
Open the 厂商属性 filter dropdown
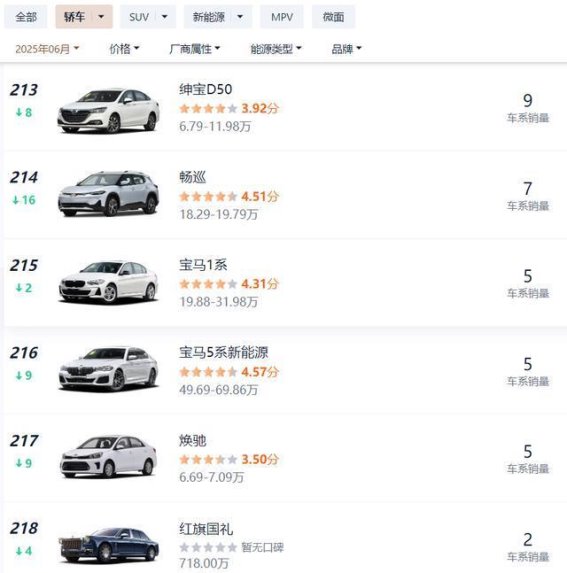(x=194, y=49)
